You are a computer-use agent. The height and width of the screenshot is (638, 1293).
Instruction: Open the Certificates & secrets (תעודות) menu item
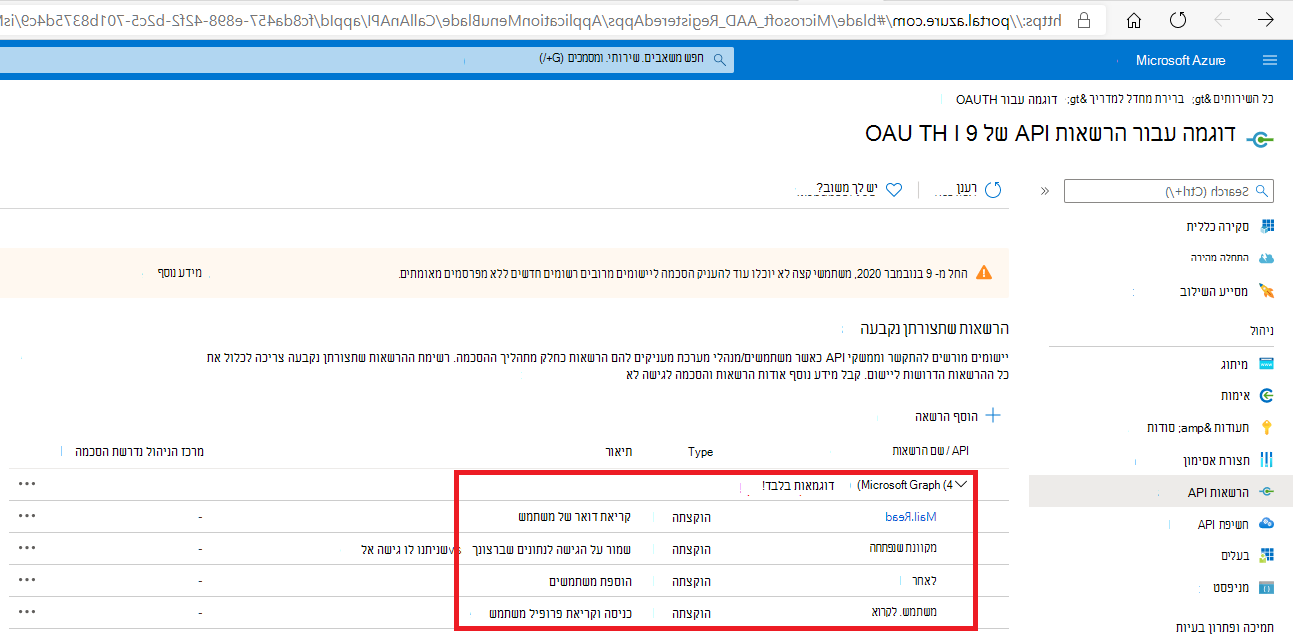click(1199, 428)
